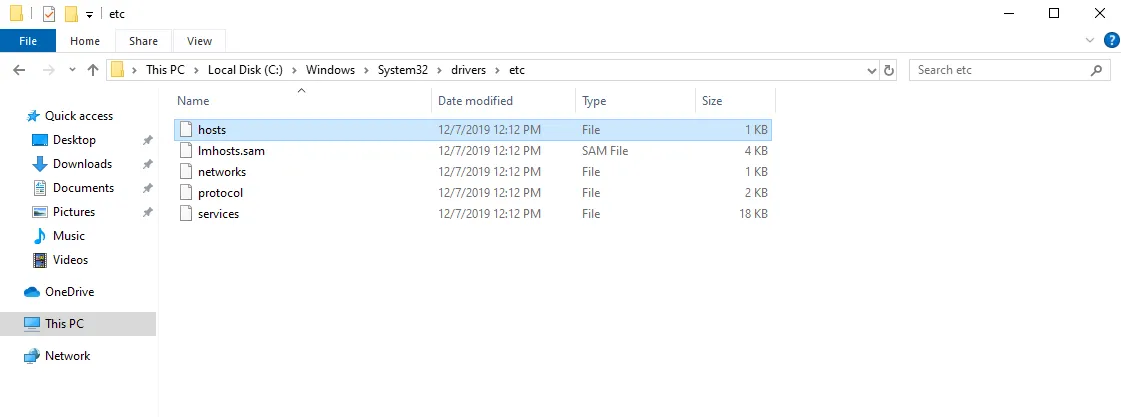The height and width of the screenshot is (417, 1121).
Task: Click SAM File type of lmhosts.sam
Action: pyautogui.click(x=605, y=151)
